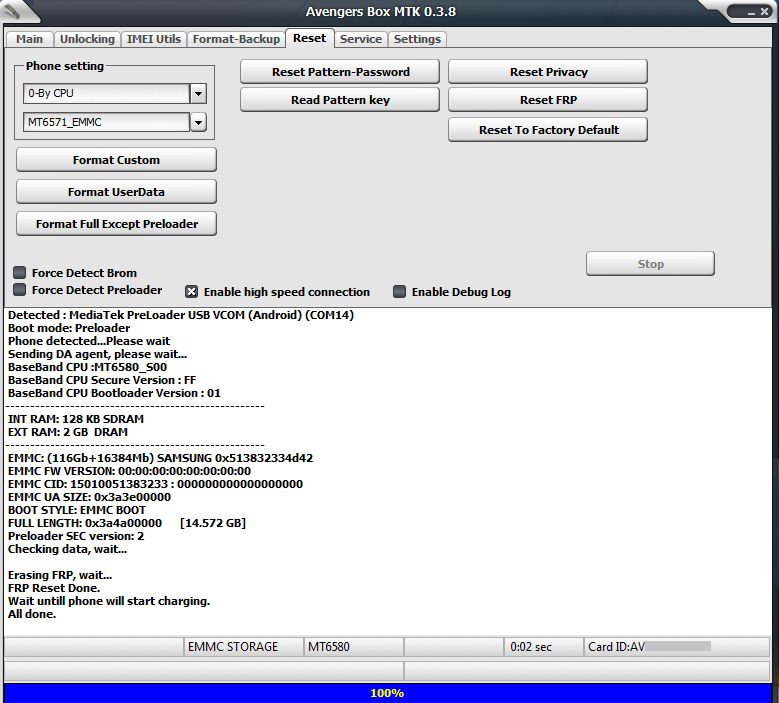Click the MT6571_EMMC combo box field
The image size is (779, 703).
click(x=106, y=122)
